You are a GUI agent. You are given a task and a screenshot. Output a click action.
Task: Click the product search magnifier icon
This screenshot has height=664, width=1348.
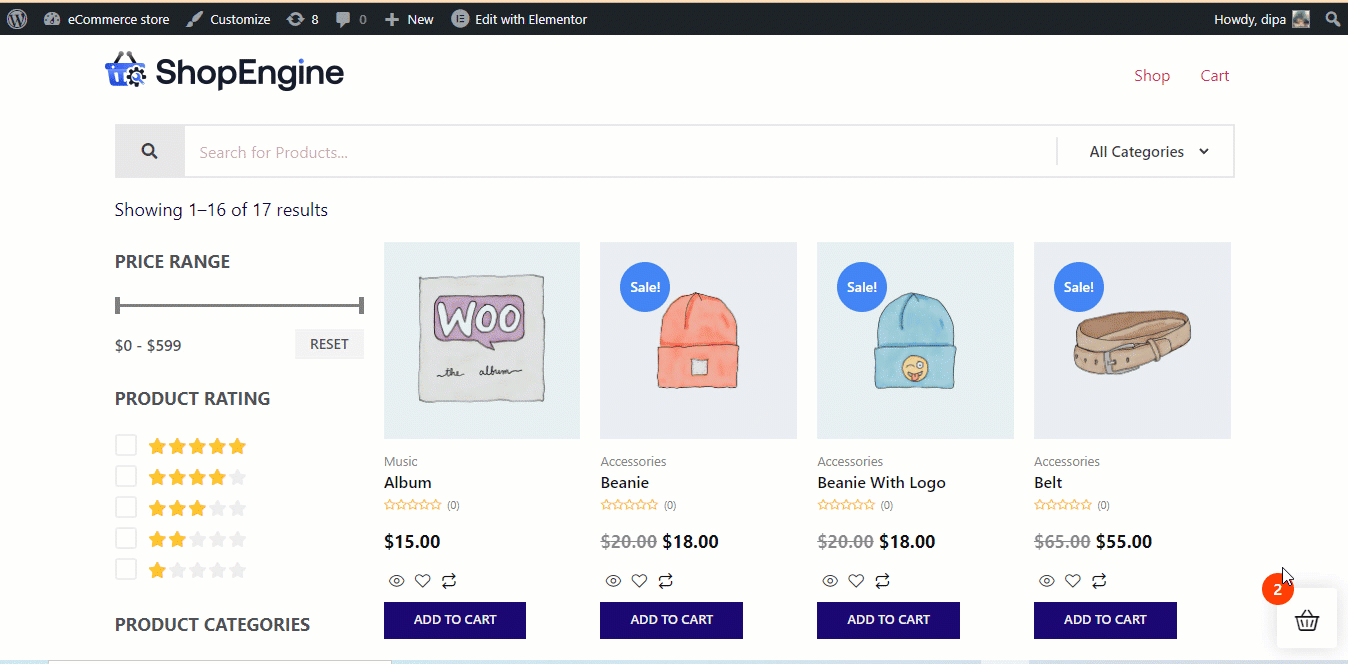pyautogui.click(x=150, y=152)
